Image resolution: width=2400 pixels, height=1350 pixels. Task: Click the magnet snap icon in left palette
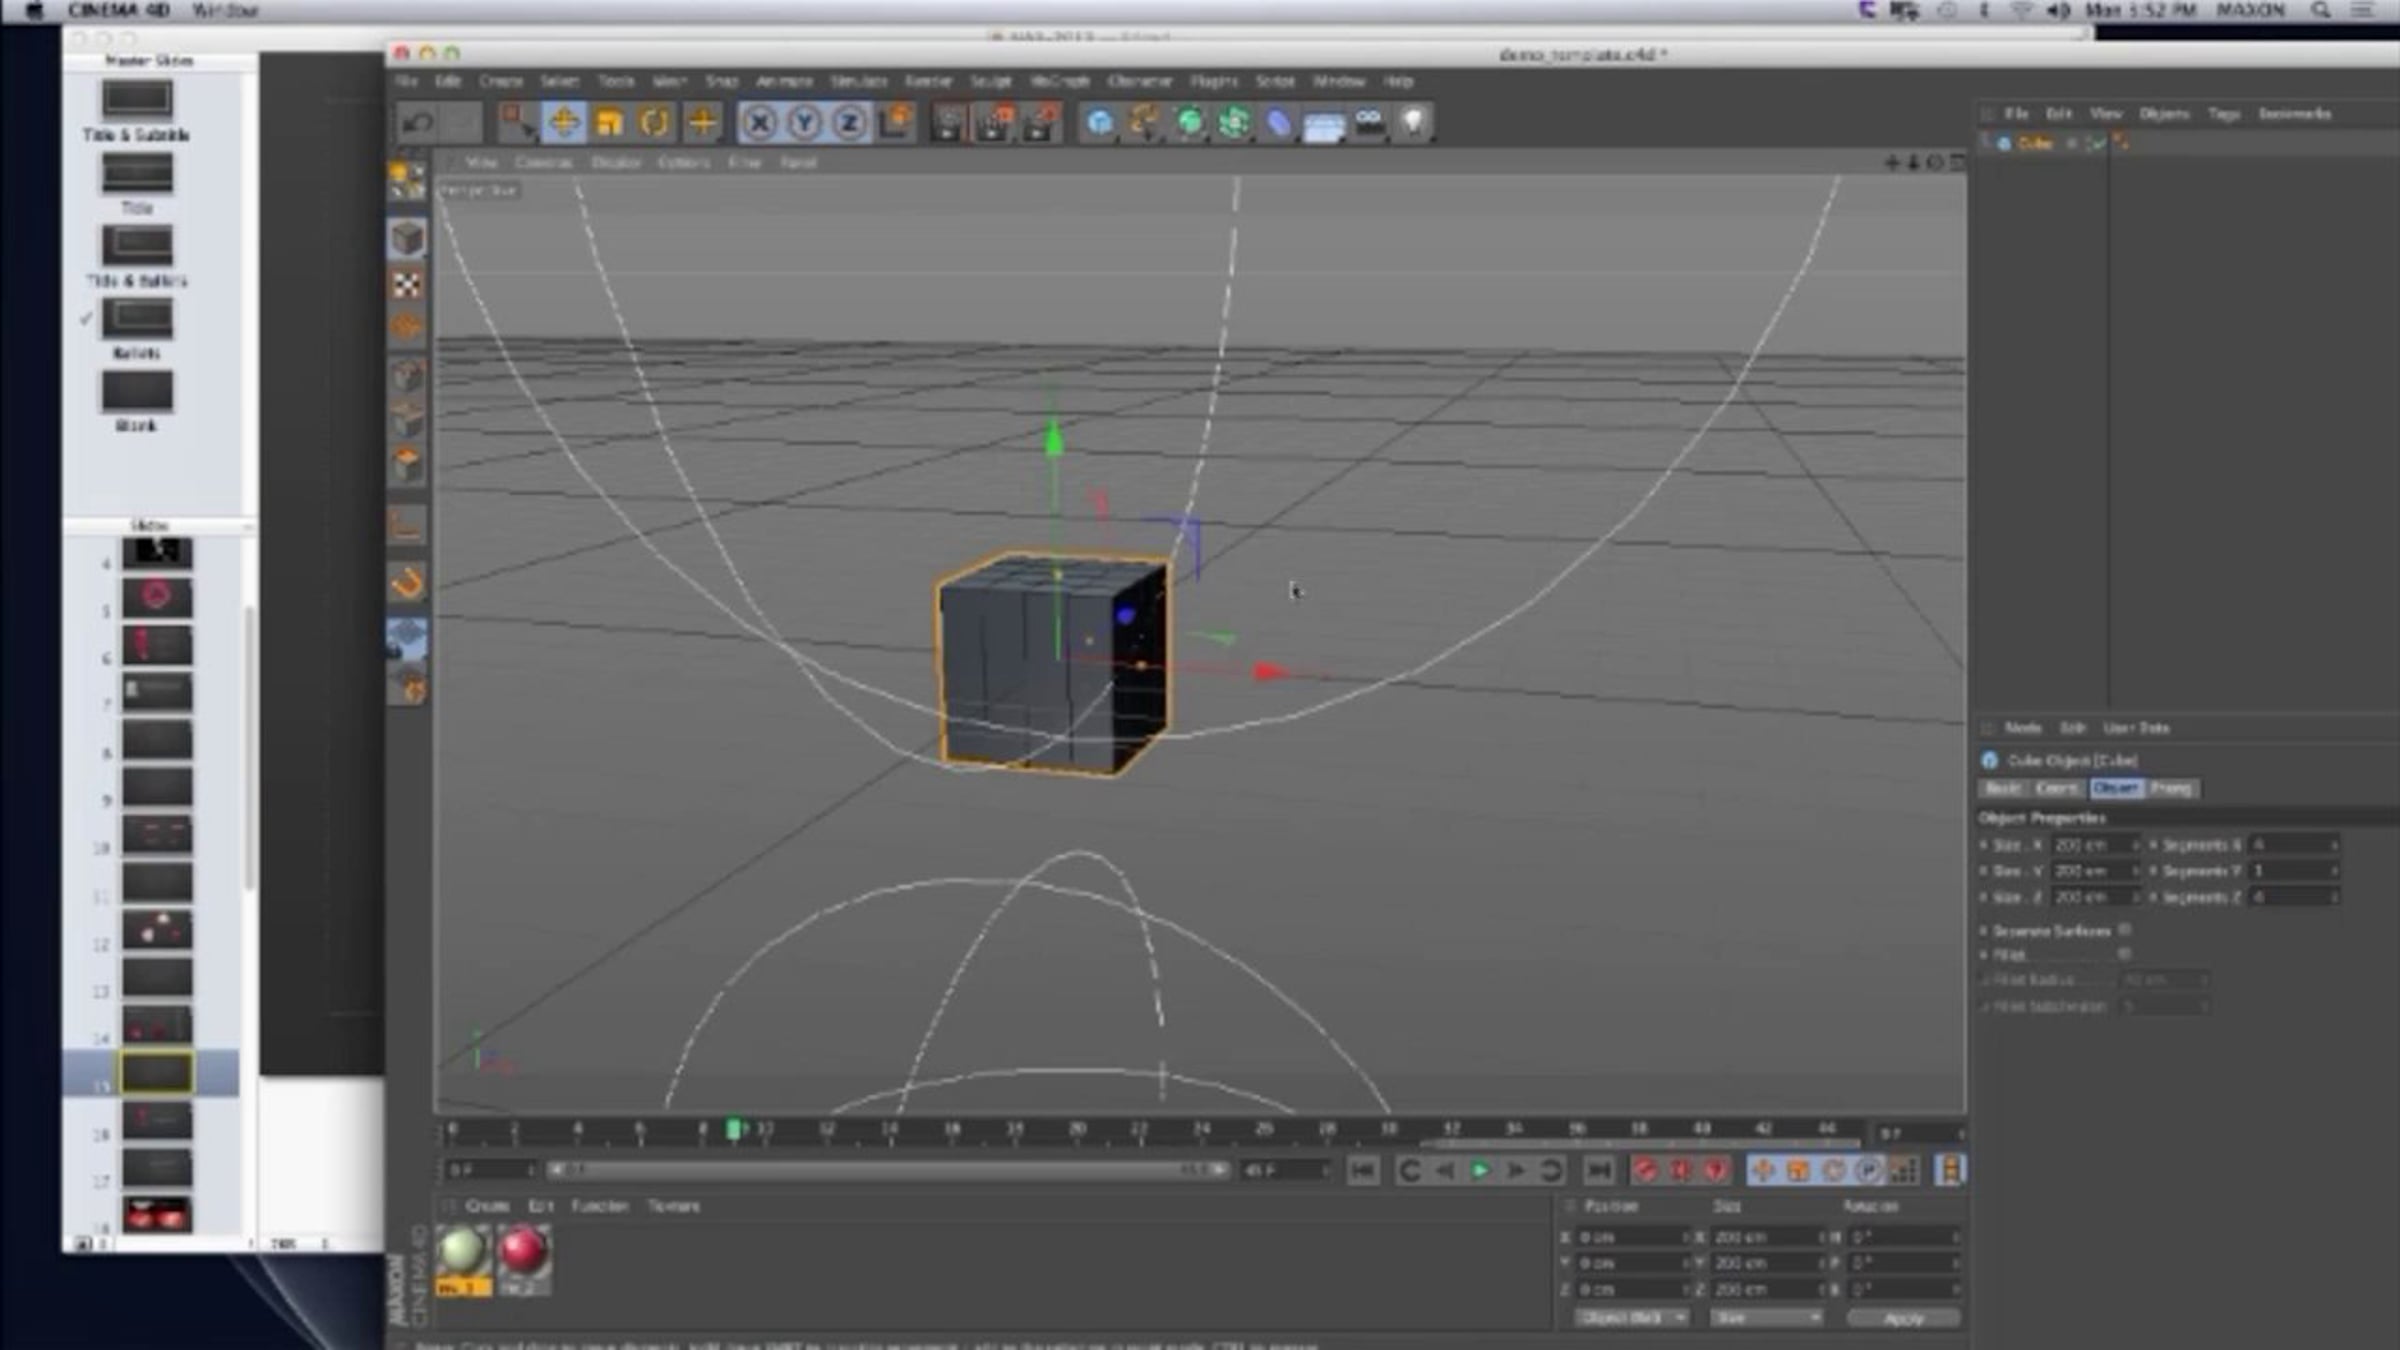[407, 583]
